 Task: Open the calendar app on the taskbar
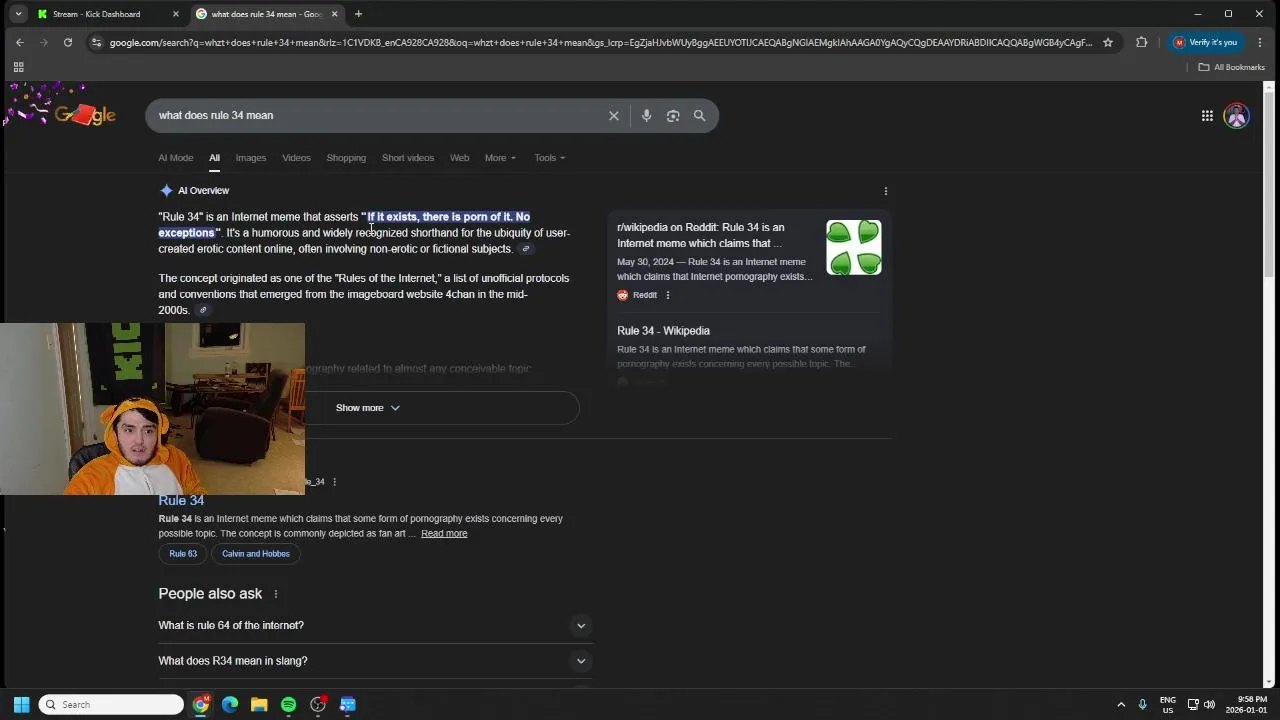(347, 704)
